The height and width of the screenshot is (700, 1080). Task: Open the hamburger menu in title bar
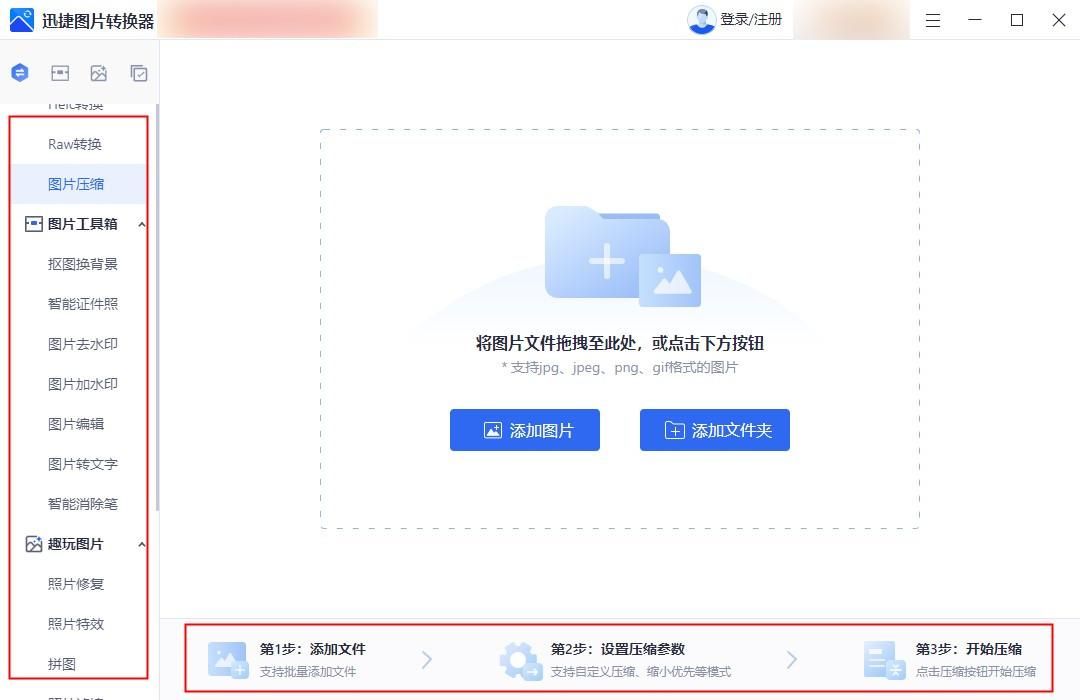pyautogui.click(x=932, y=19)
